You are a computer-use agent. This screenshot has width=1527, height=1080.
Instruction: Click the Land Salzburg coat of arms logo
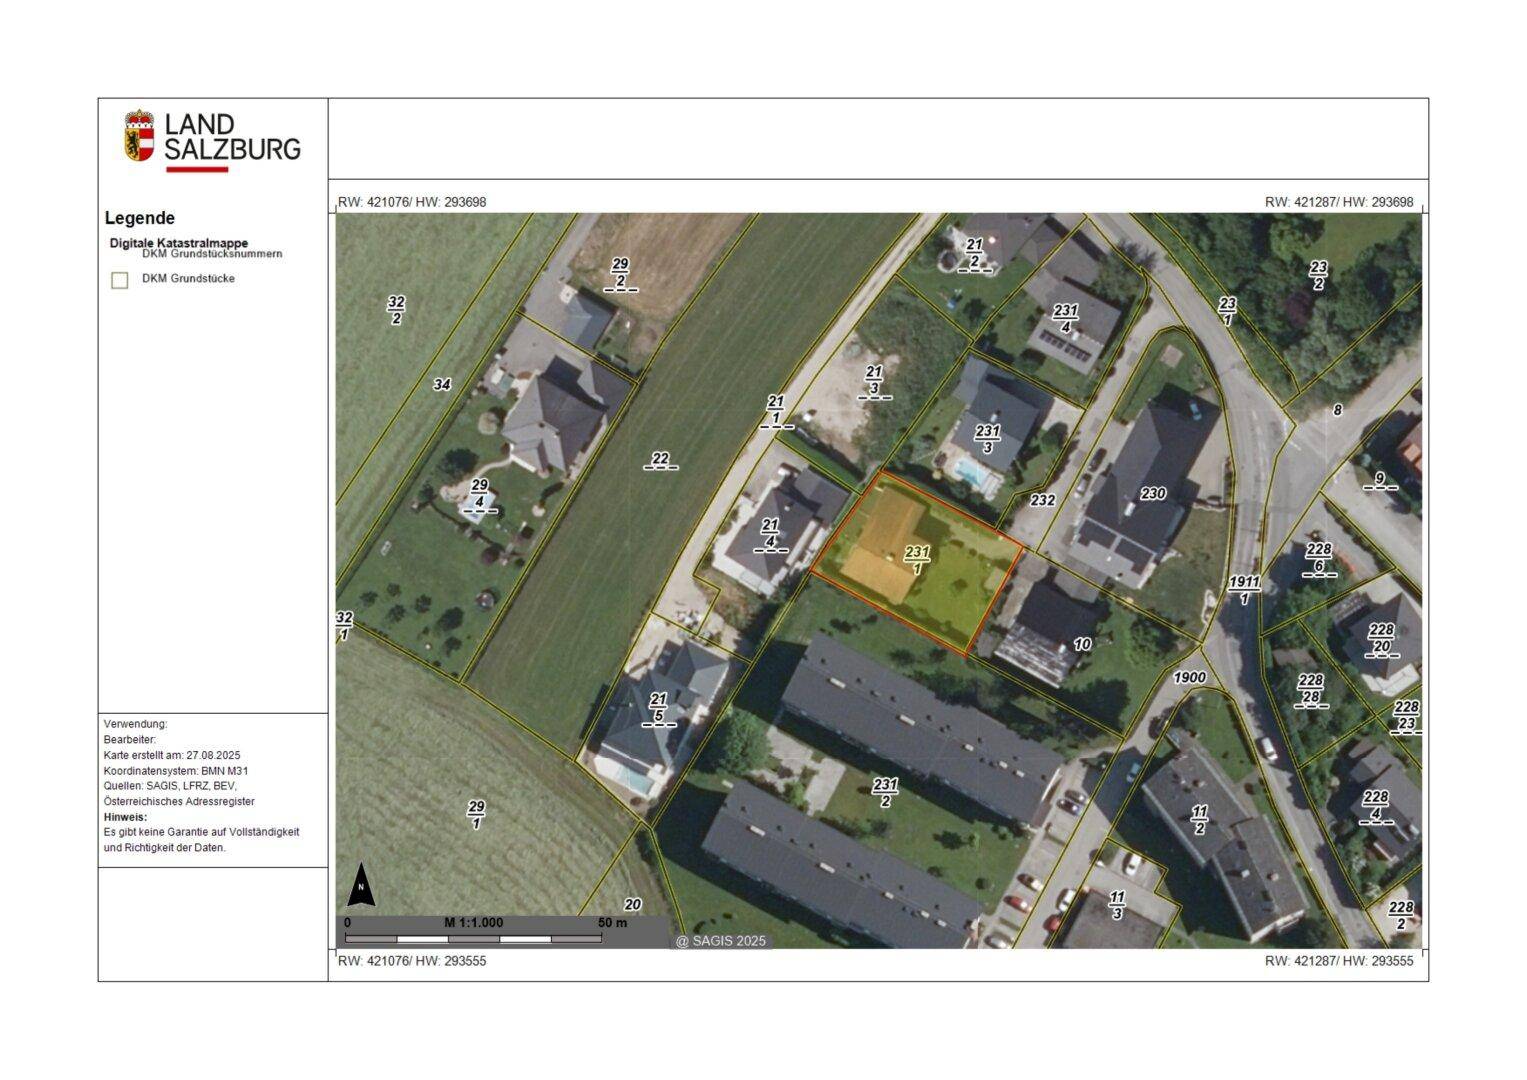140,136
